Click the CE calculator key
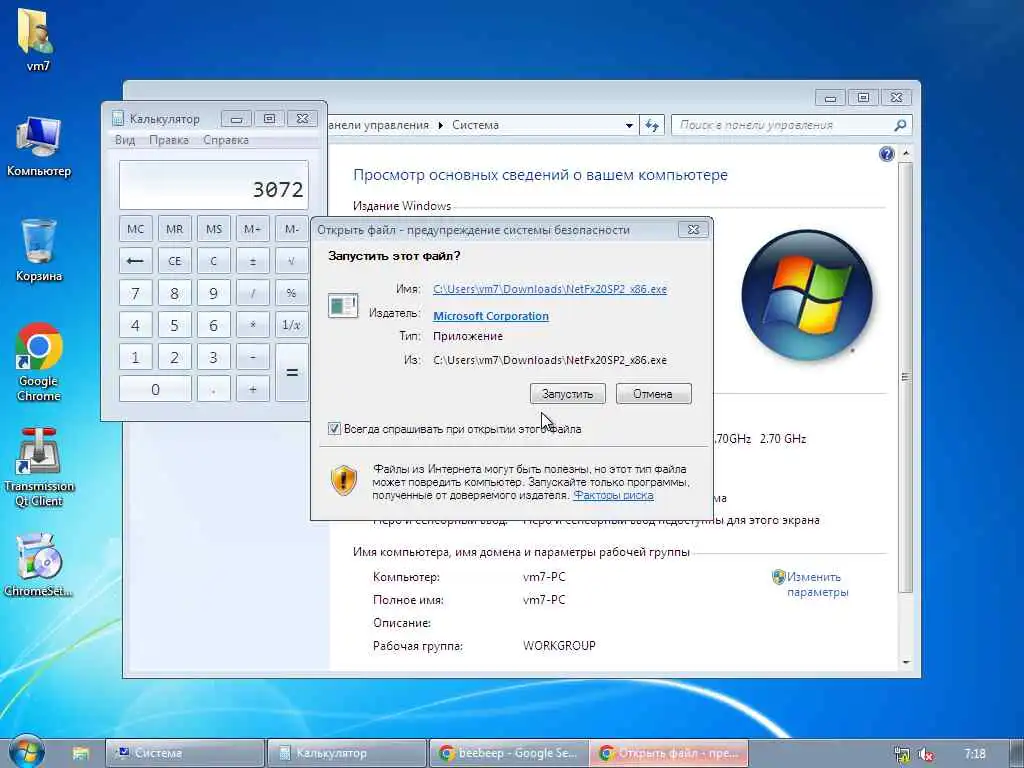 (x=174, y=261)
